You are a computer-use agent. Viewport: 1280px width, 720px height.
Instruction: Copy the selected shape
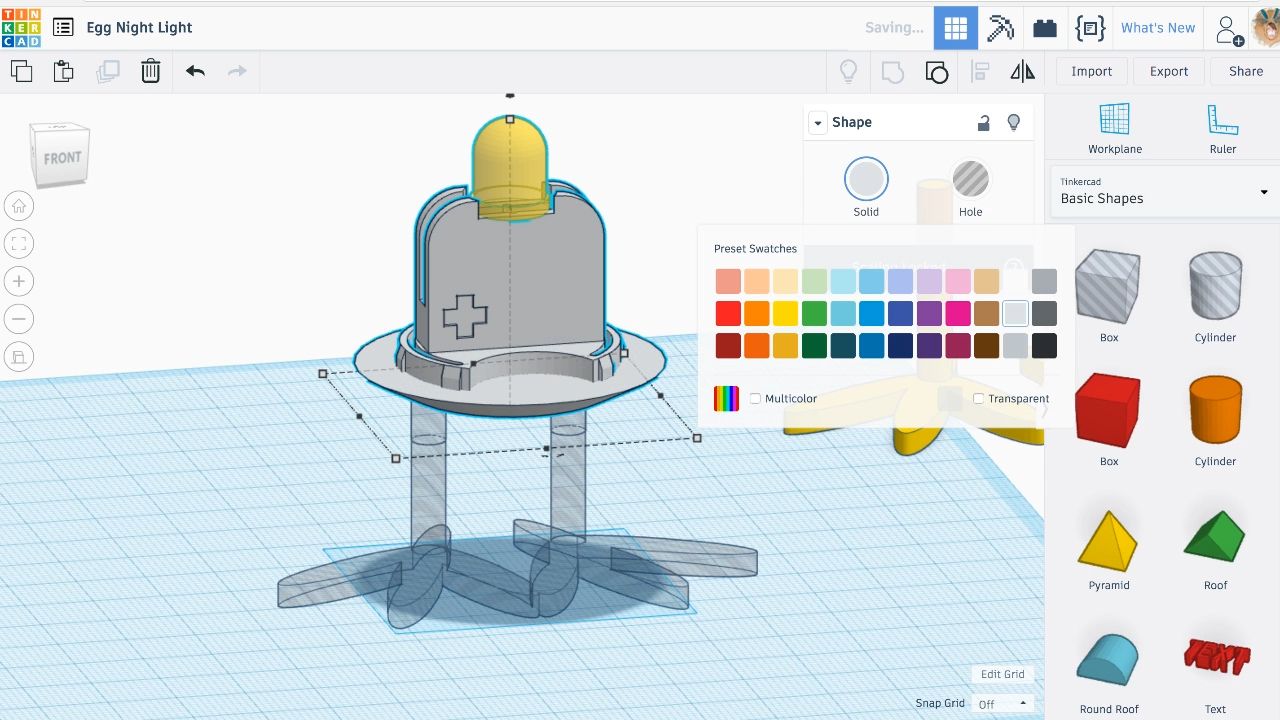click(x=21, y=71)
